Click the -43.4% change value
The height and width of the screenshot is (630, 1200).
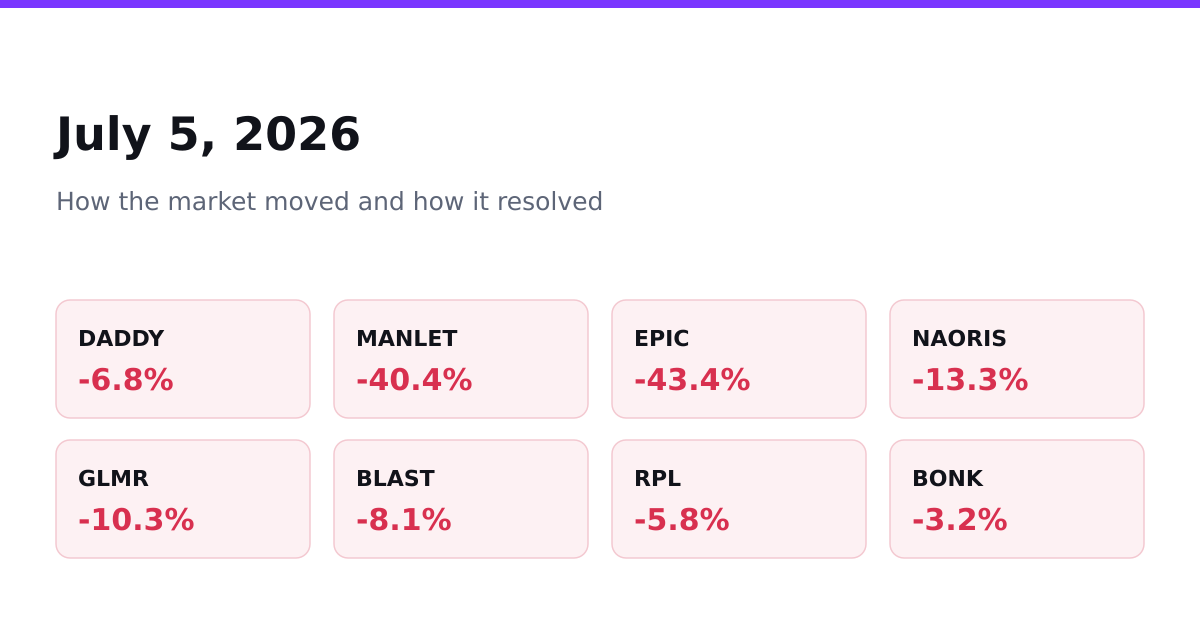click(x=692, y=381)
